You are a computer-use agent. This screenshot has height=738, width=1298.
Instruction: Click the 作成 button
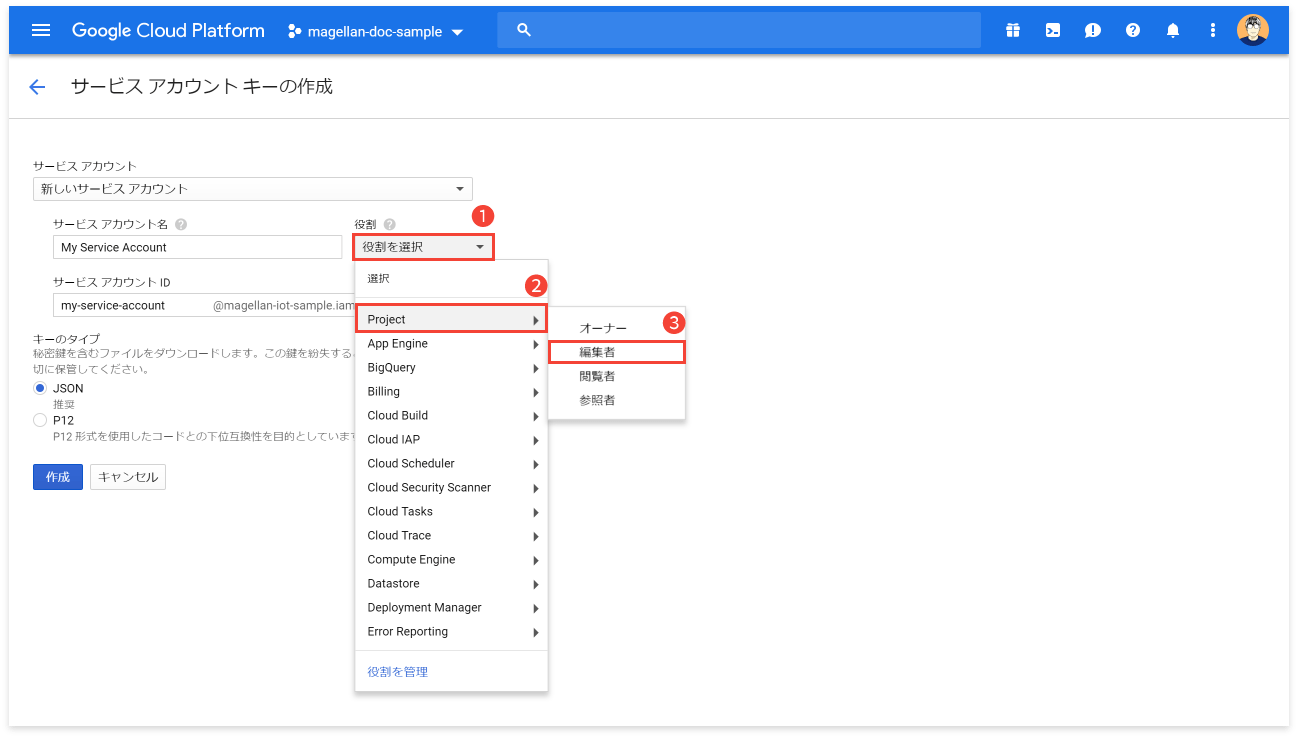click(x=58, y=477)
